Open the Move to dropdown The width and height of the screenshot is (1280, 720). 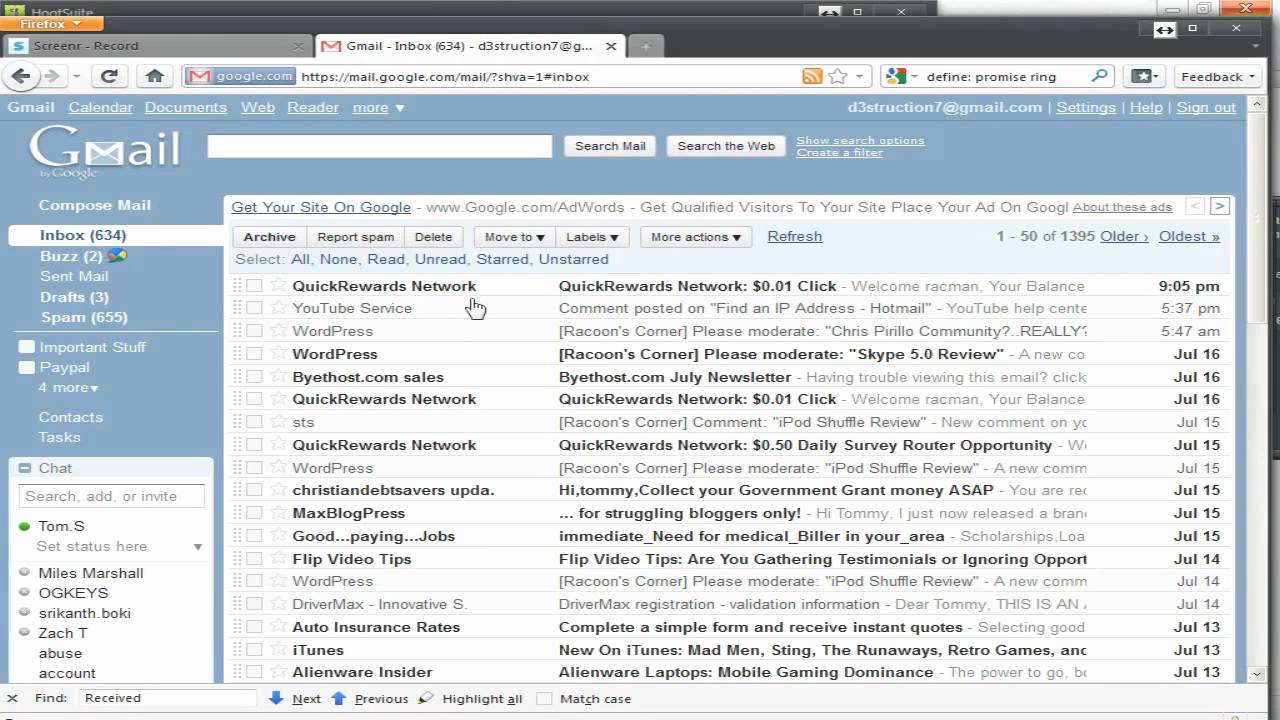514,237
